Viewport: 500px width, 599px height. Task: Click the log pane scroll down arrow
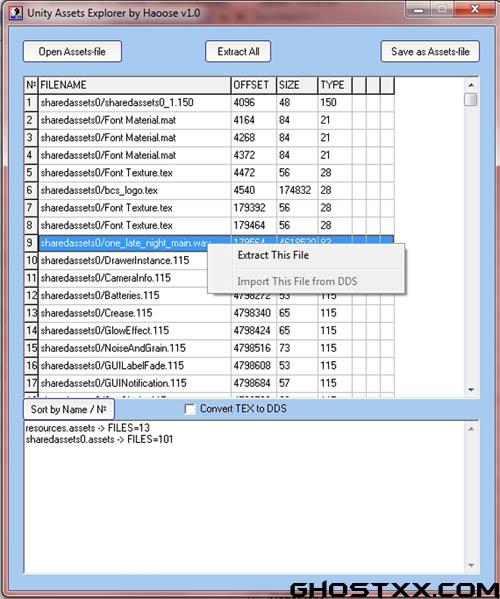click(x=471, y=565)
